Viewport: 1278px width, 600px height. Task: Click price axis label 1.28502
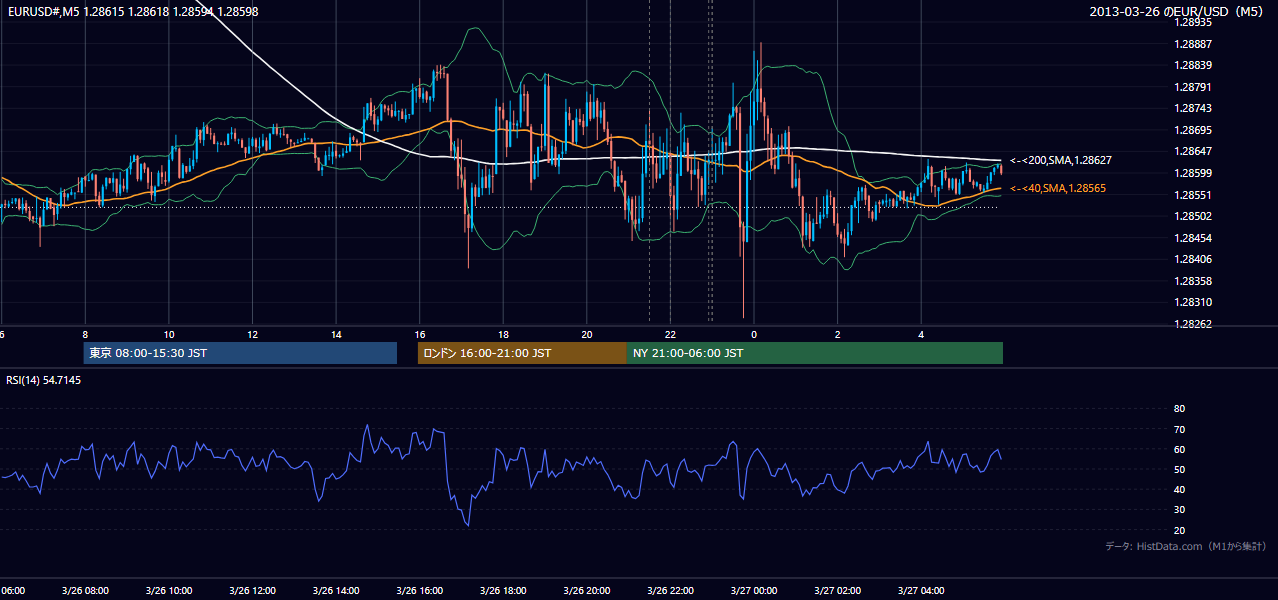(1192, 216)
